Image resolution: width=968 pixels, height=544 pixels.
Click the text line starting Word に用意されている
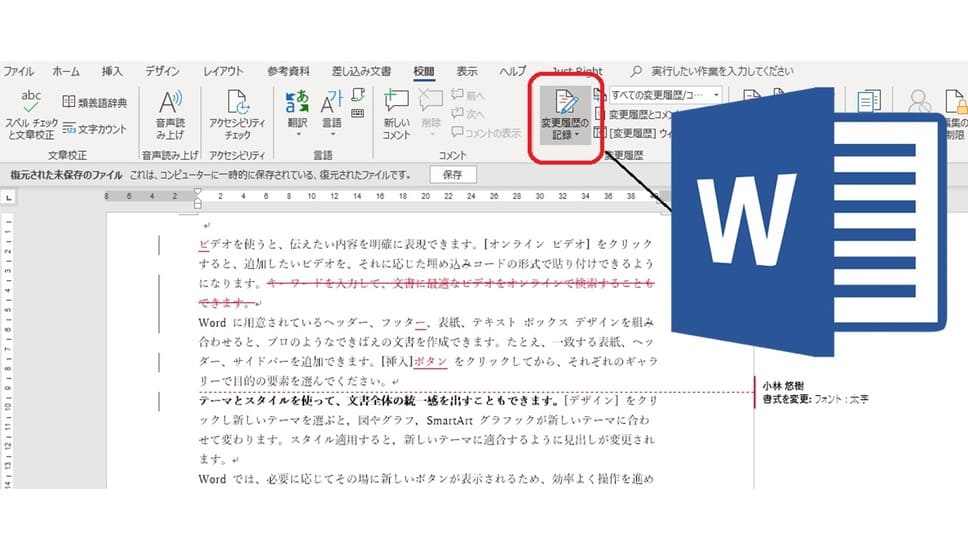click(426, 322)
